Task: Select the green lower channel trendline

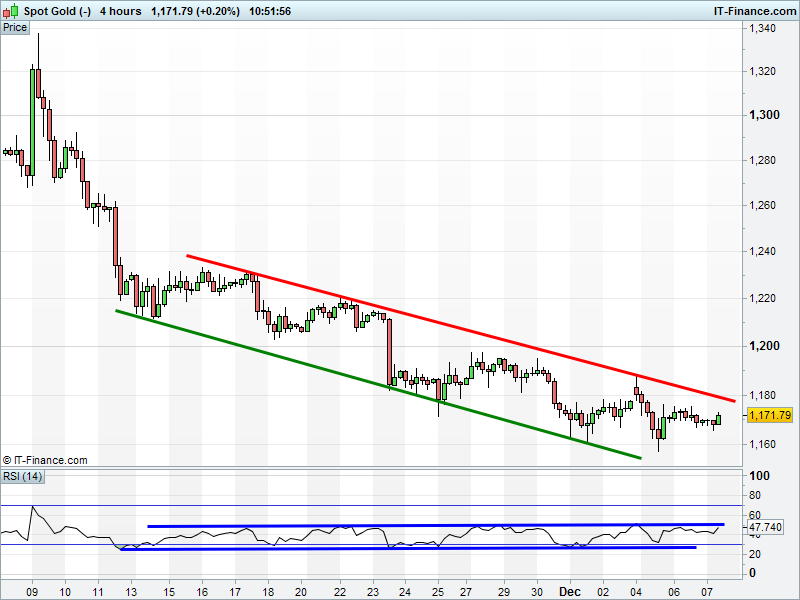Action: coord(378,384)
